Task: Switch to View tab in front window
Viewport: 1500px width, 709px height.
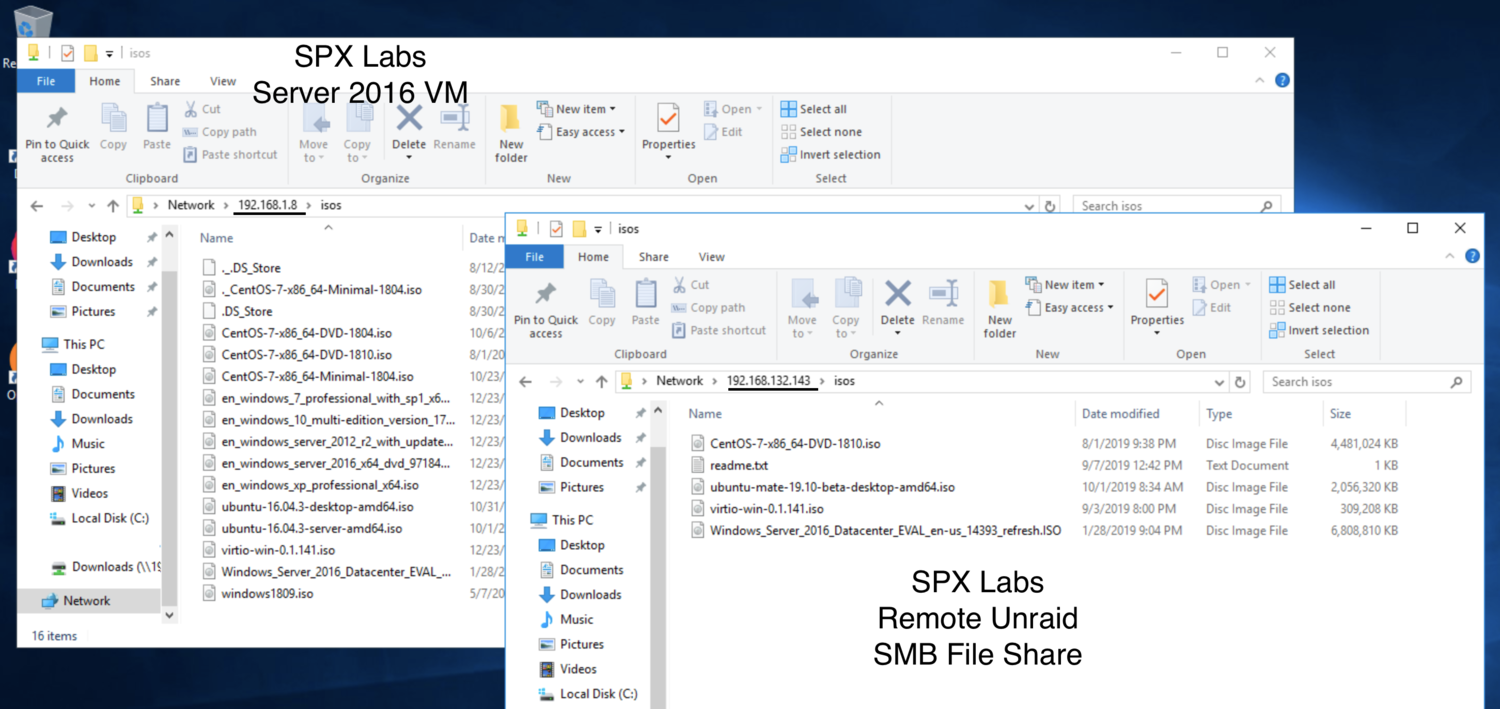Action: tap(711, 257)
